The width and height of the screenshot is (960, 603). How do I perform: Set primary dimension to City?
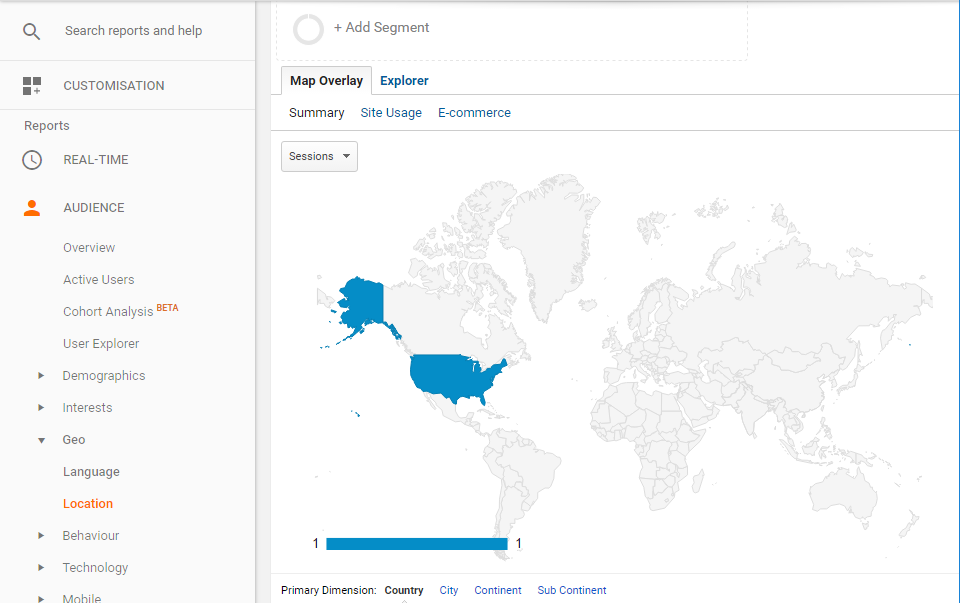pyautogui.click(x=449, y=590)
